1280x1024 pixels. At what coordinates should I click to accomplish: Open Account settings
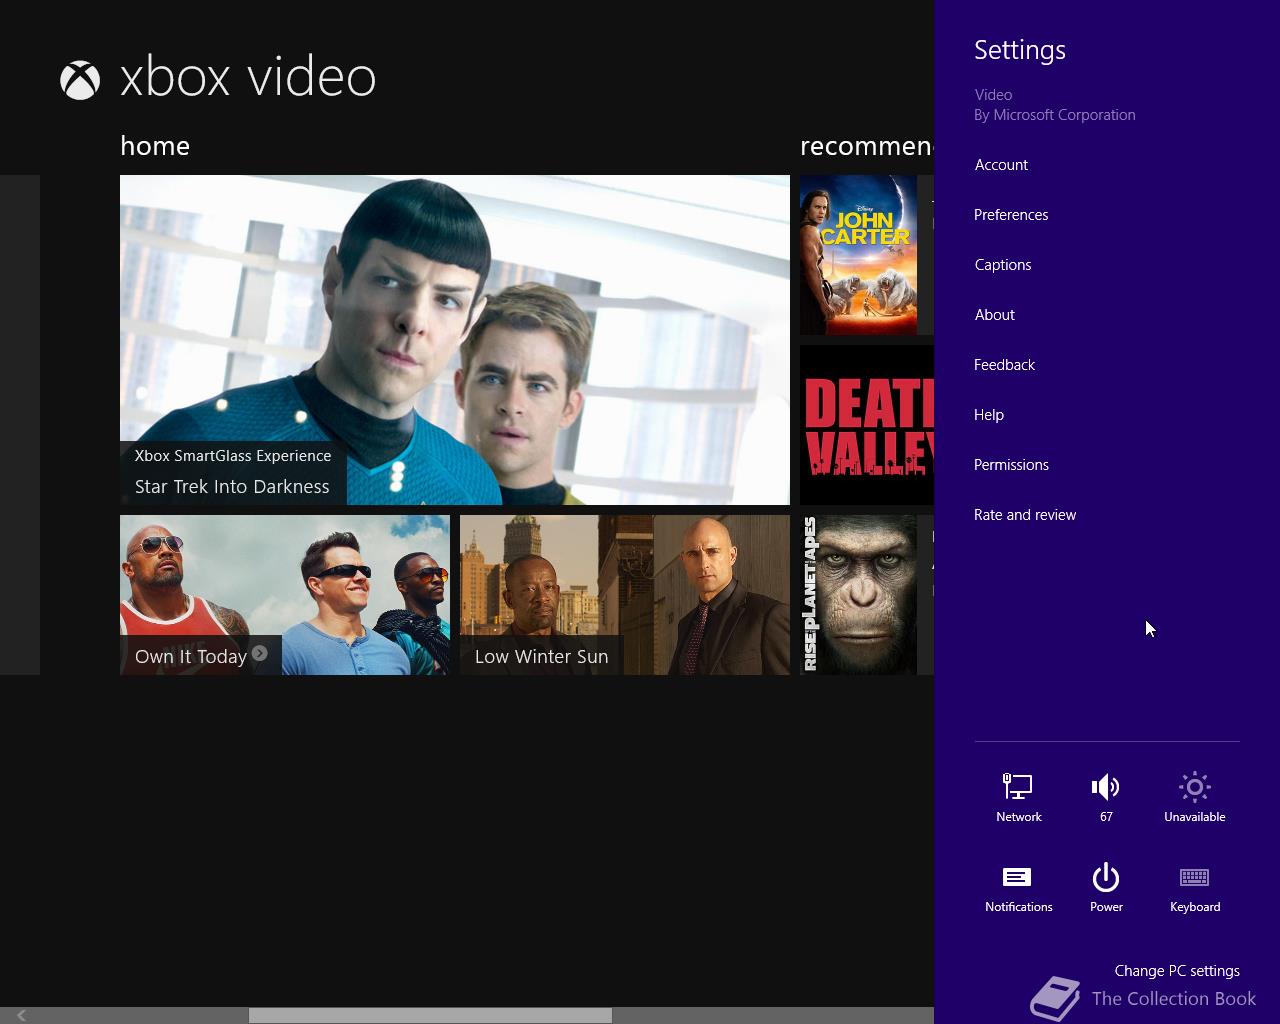[x=1001, y=165]
